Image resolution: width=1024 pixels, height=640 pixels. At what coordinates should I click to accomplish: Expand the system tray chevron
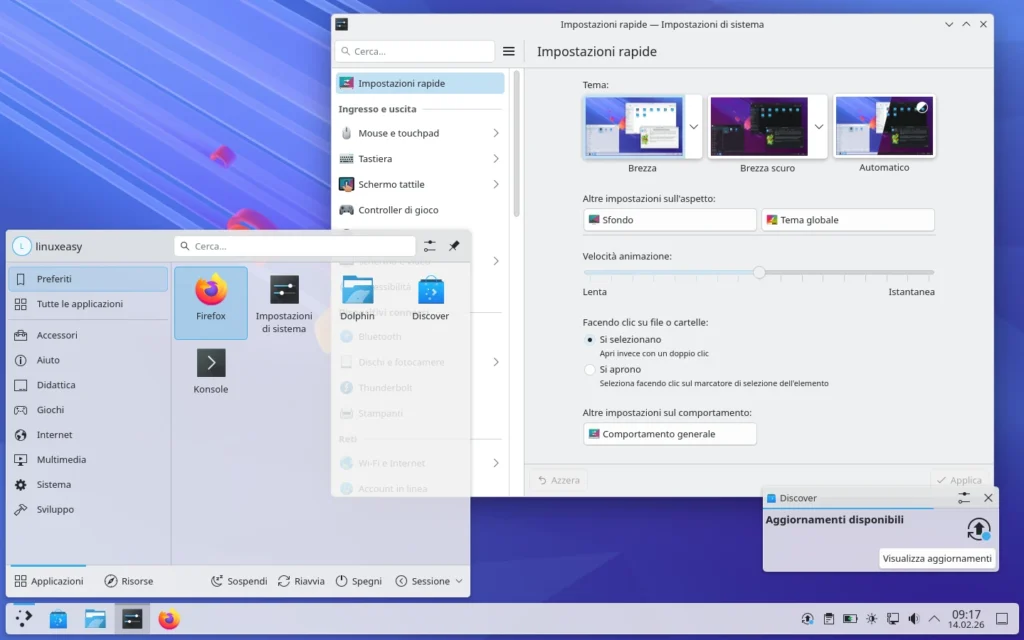pos(934,619)
